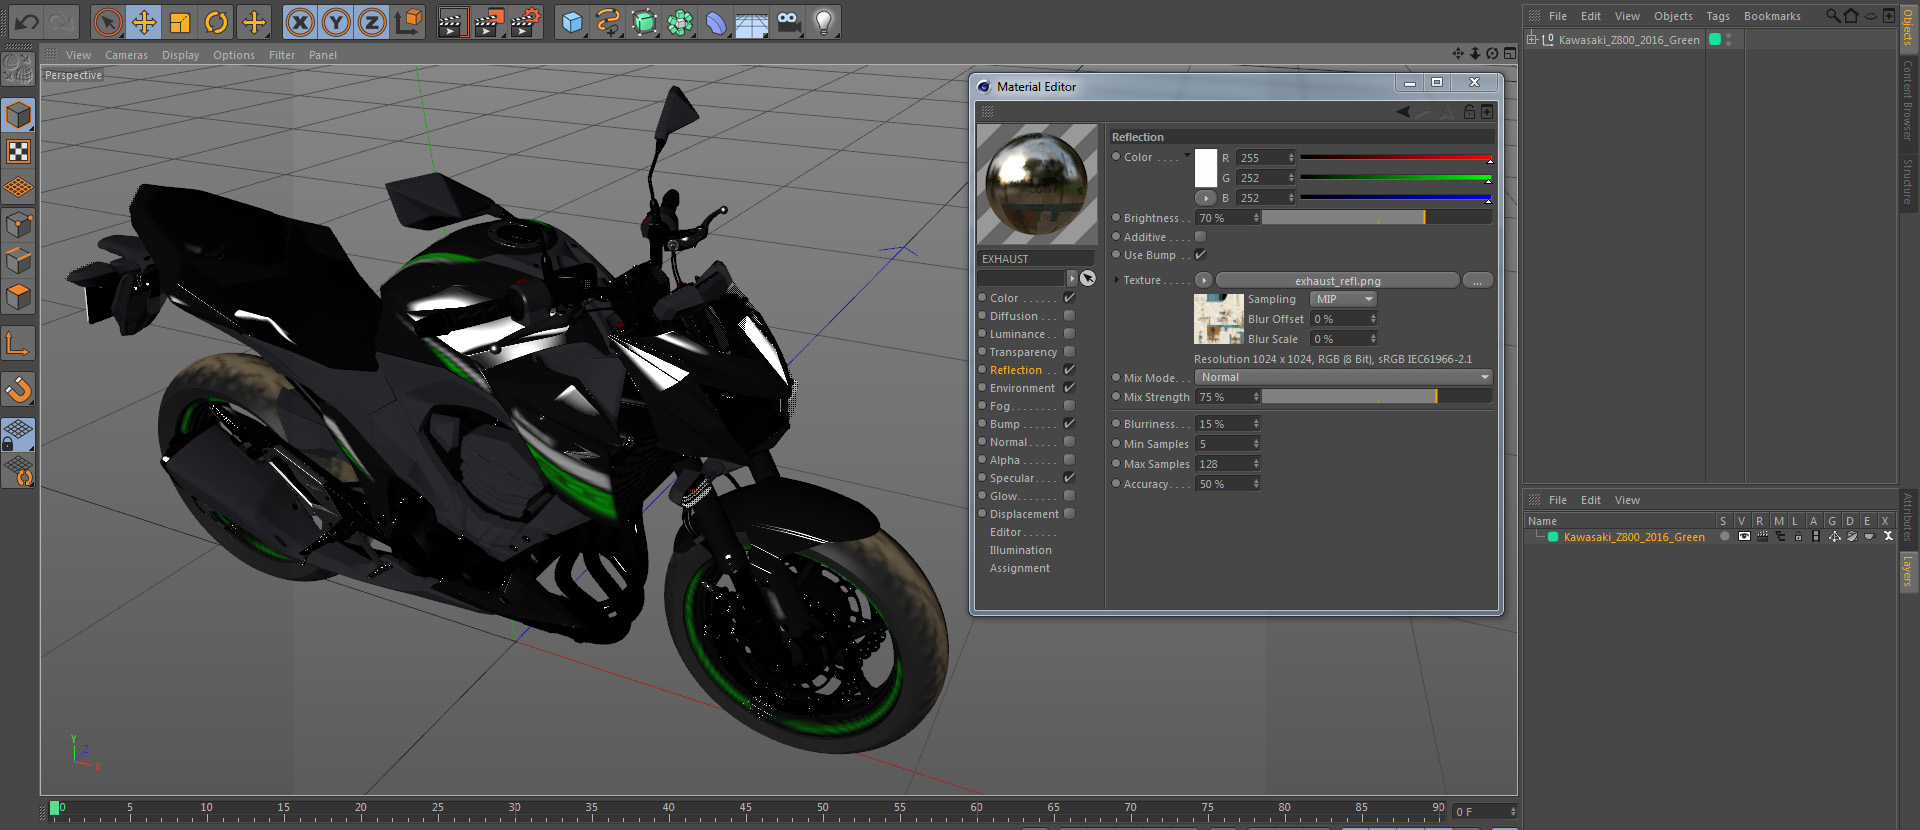Expand the Texture parameter triangle
This screenshot has height=830, width=1920.
(1116, 280)
